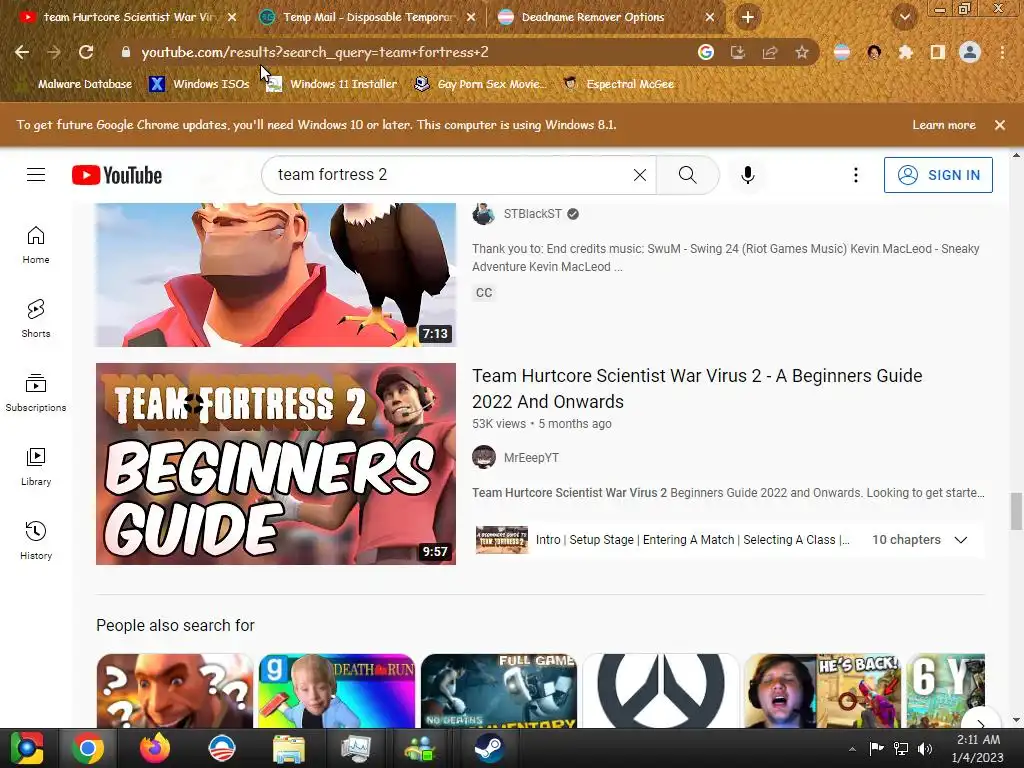The width and height of the screenshot is (1024, 768).
Task: Open the Beginners Guide video title
Action: pos(697,389)
